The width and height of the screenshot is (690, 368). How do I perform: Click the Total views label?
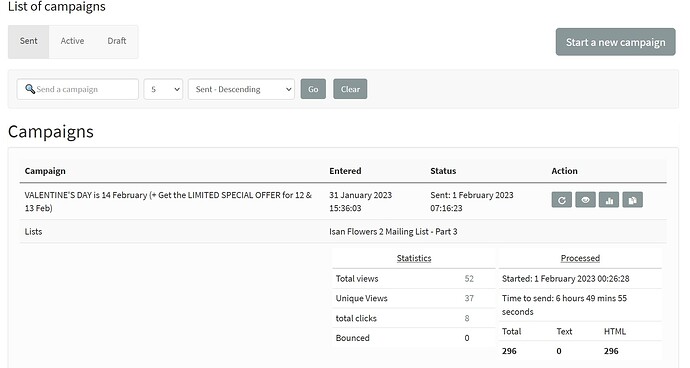pyautogui.click(x=357, y=279)
